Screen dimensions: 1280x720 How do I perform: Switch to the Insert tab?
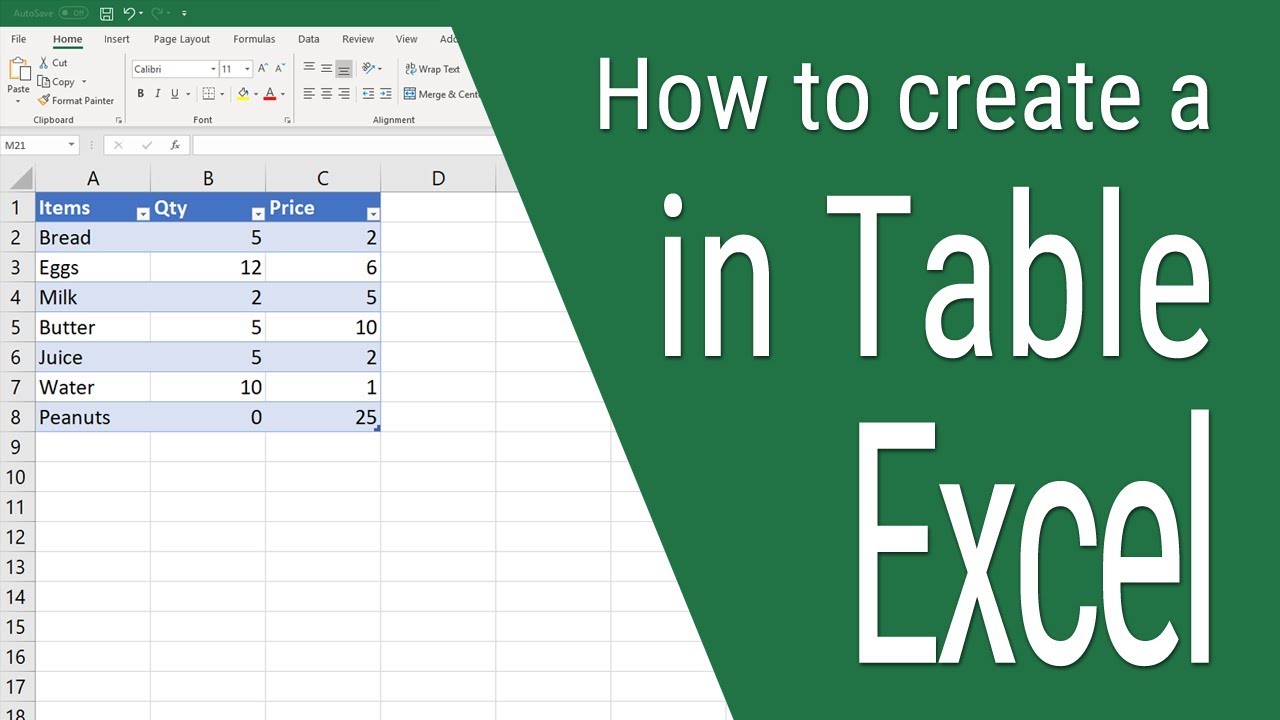[117, 39]
